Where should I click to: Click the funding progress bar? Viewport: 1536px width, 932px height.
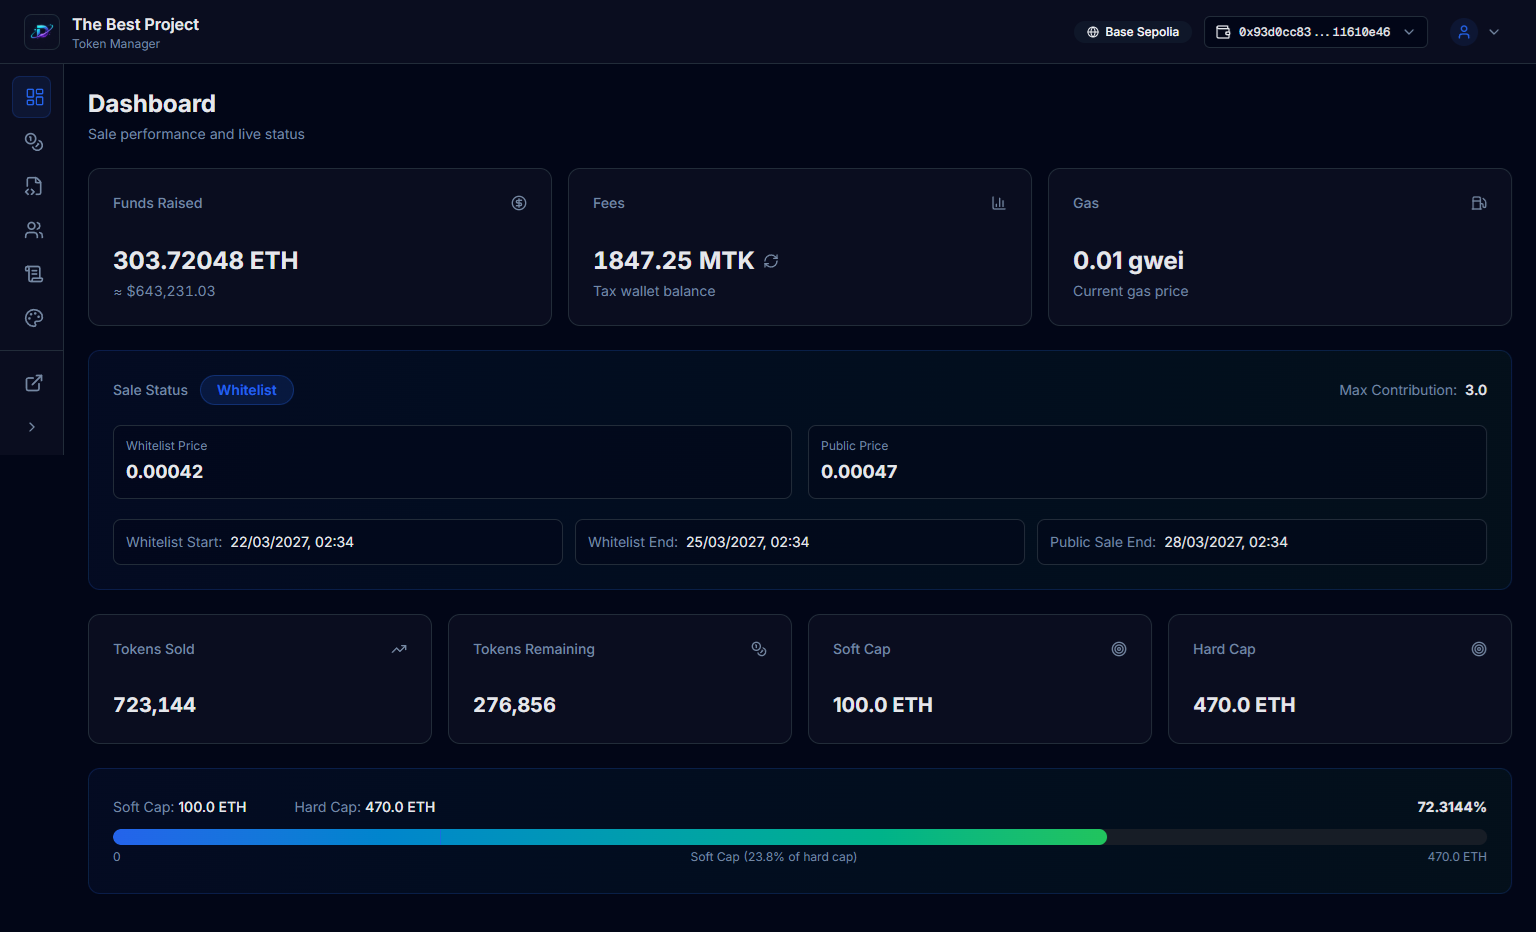[x=799, y=837]
